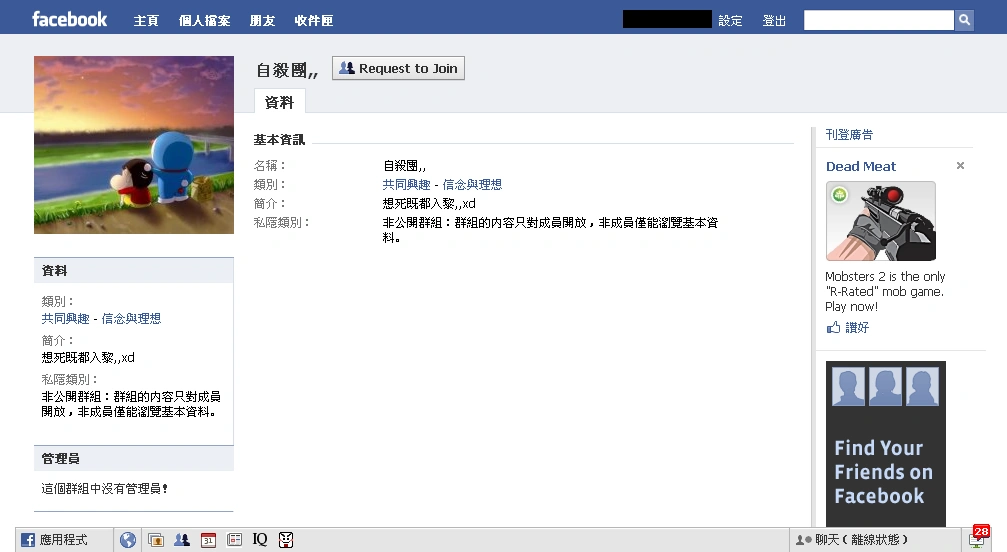Open 共同興趣 link in left sidebar
1007x552 pixels.
click(x=66, y=318)
